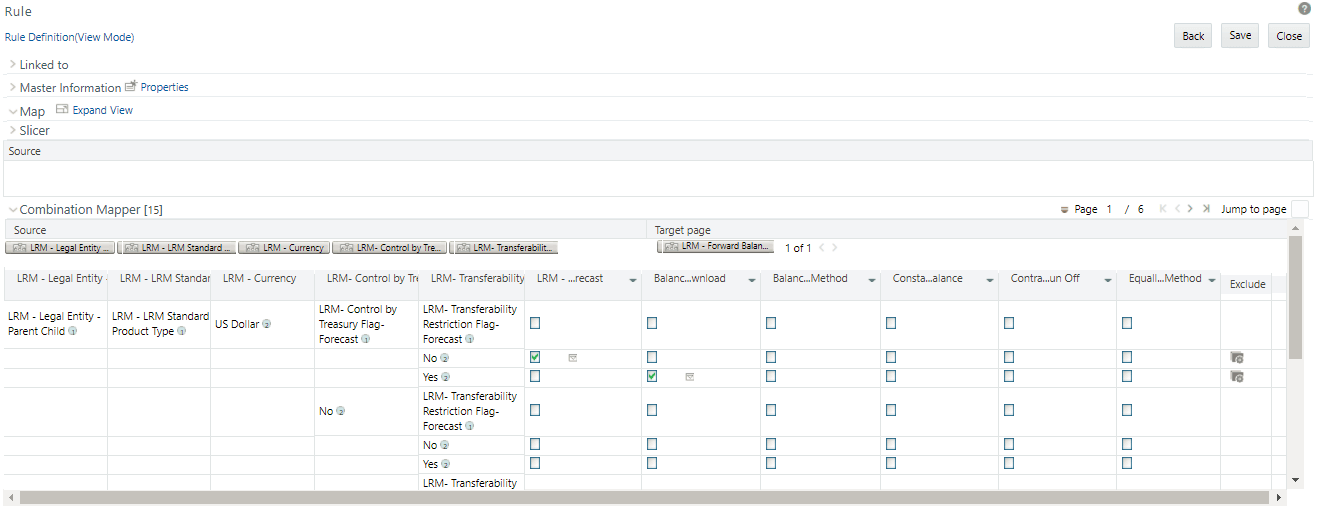The image size is (1319, 521).
Task: Open the Properties link
Action: (164, 87)
